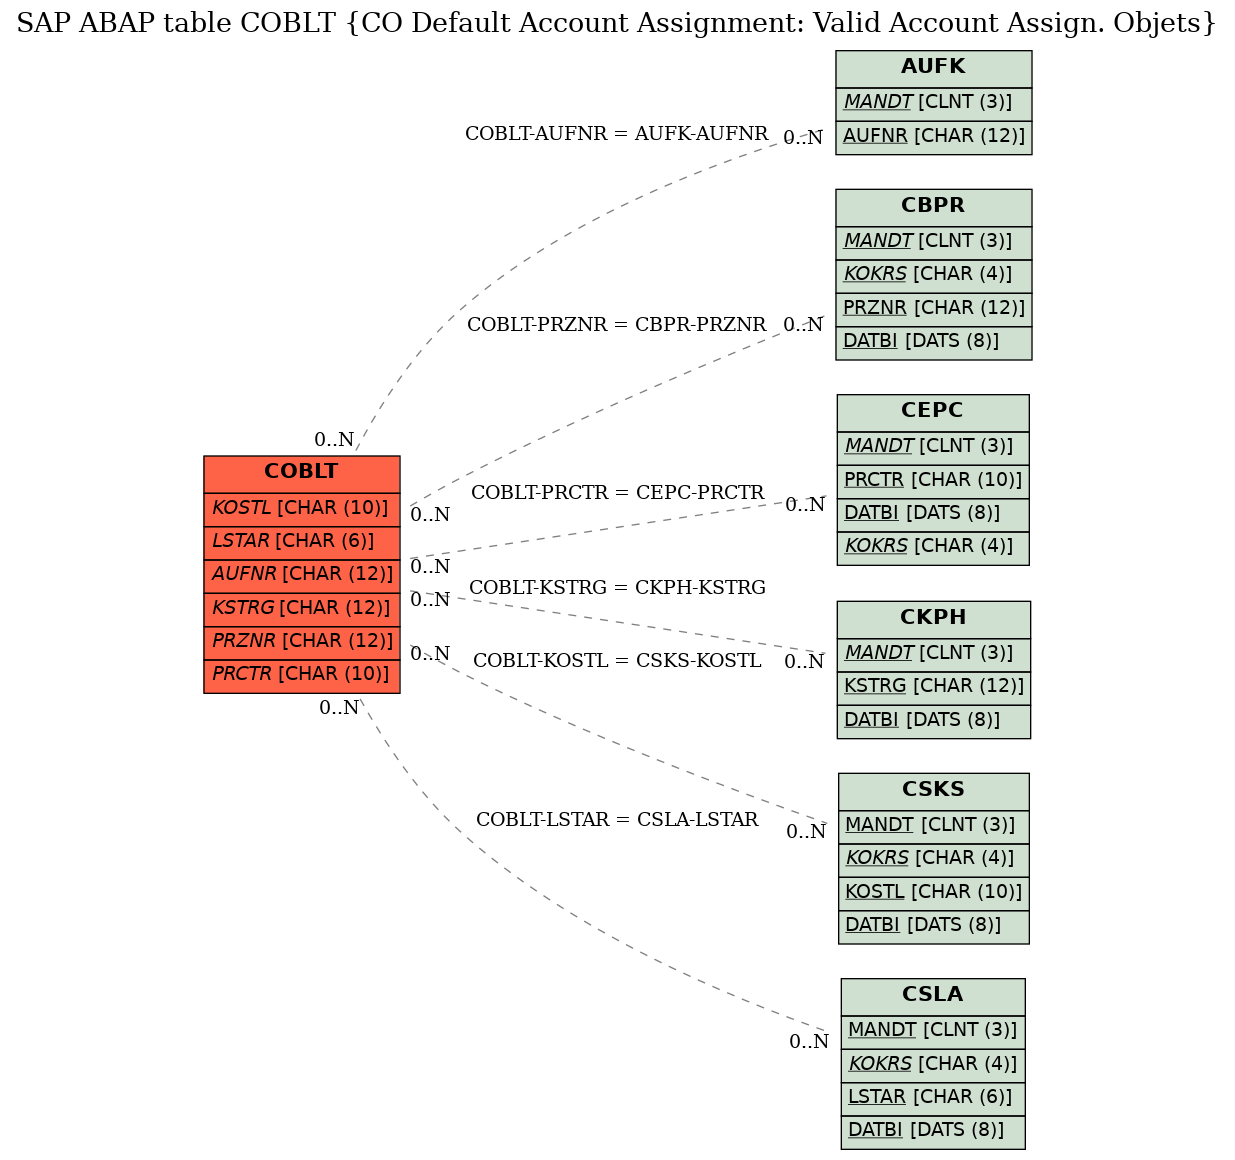The width and height of the screenshot is (1235, 1160).
Task: Click MANDT [CLNT (3)] in CSKS table
Action: [934, 826]
